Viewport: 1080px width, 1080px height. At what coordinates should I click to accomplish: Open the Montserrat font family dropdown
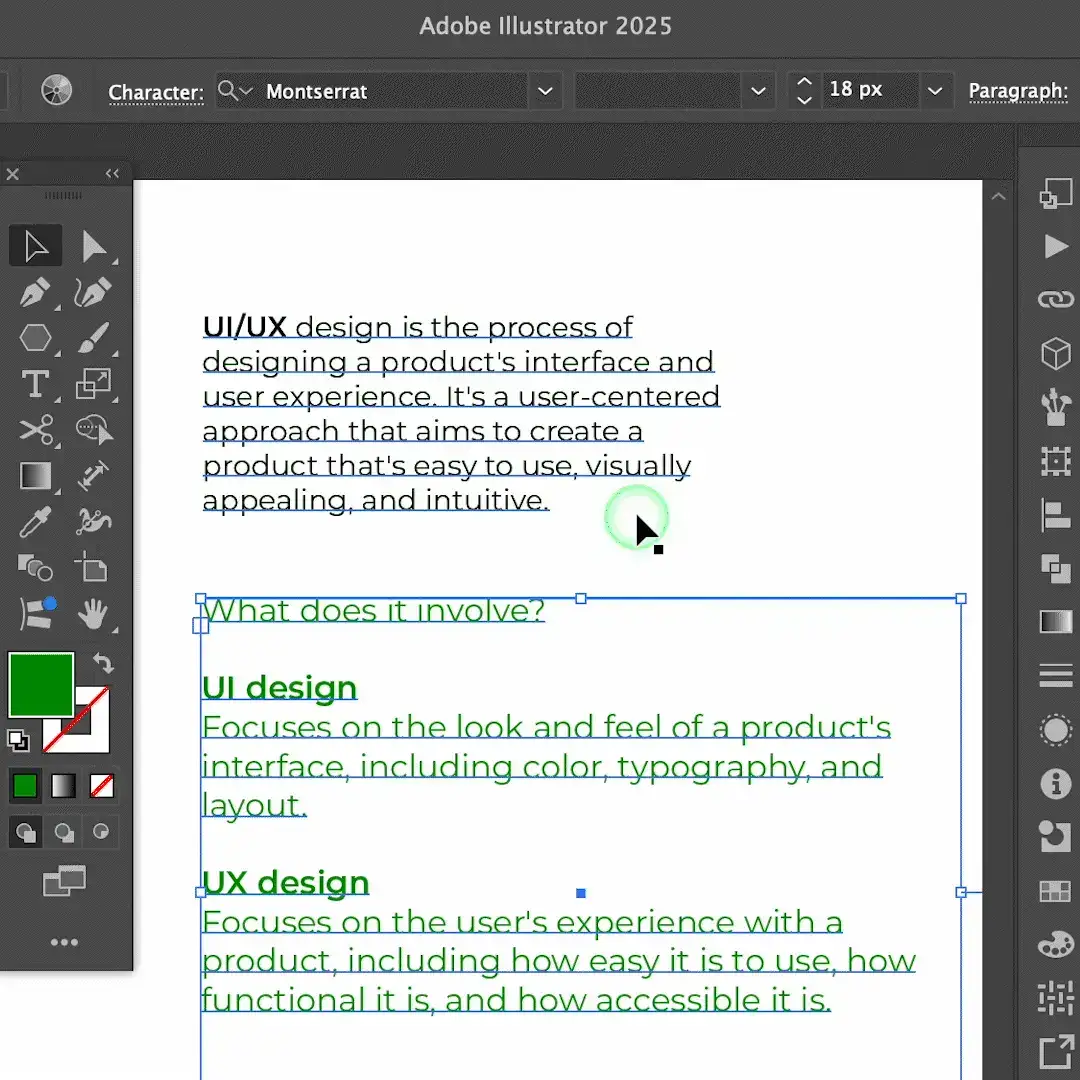545,90
